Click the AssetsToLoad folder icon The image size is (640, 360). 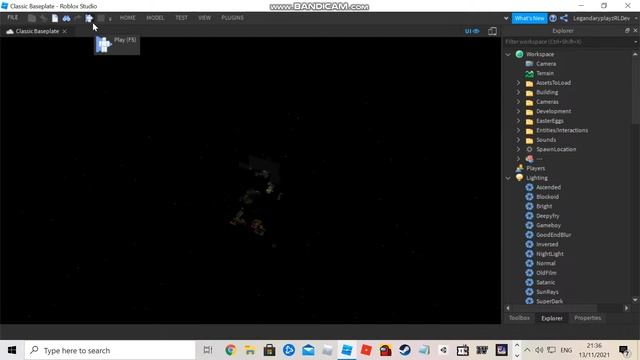point(529,83)
